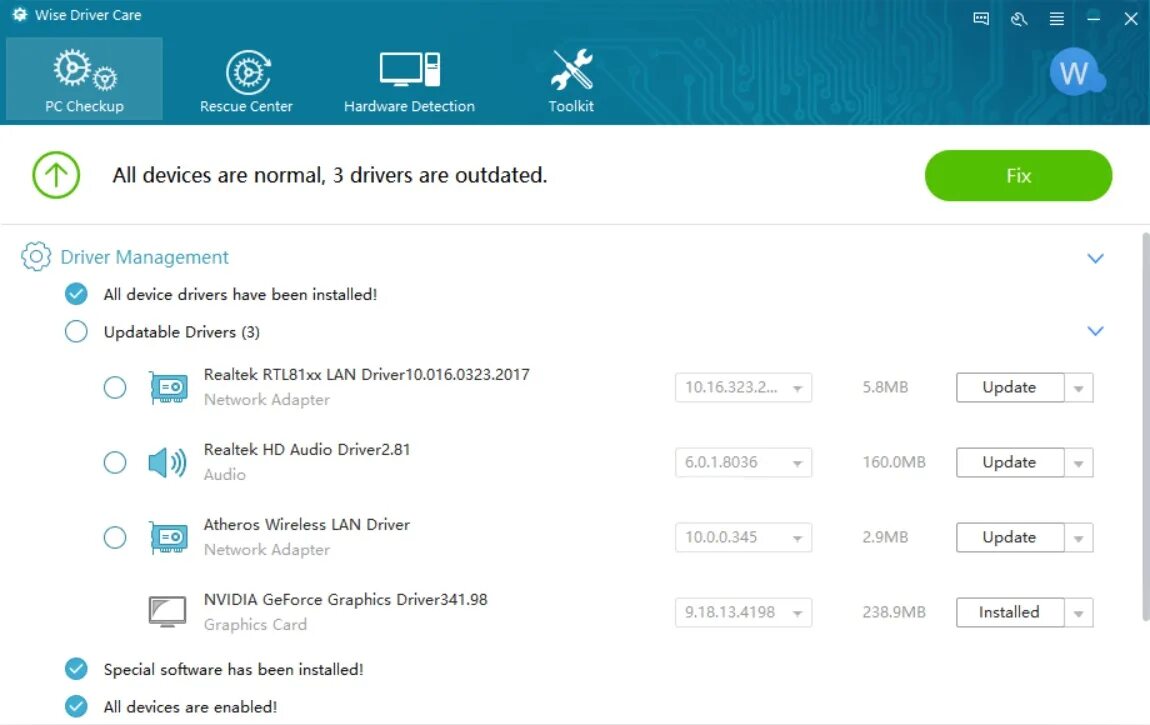Click the vertical scrollbar on the right
This screenshot has height=725, width=1150.
click(x=1146, y=427)
